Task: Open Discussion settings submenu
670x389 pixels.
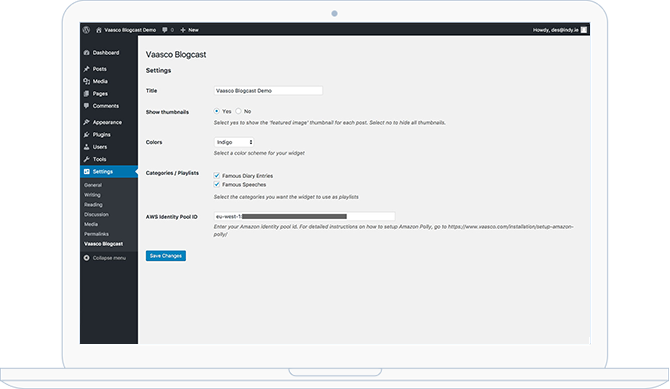Action: pos(96,215)
